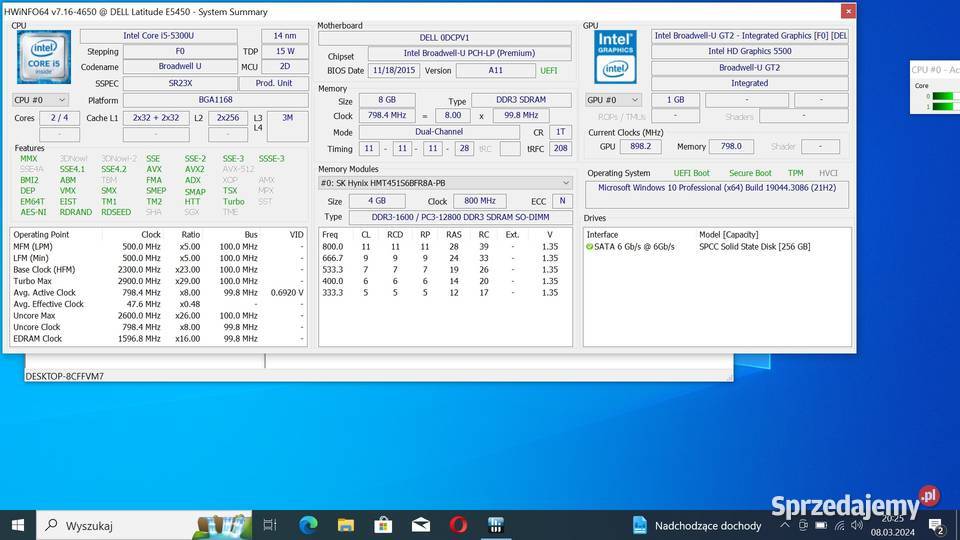
Task: Click the UEFI Boot indicator label
Action: pos(691,173)
